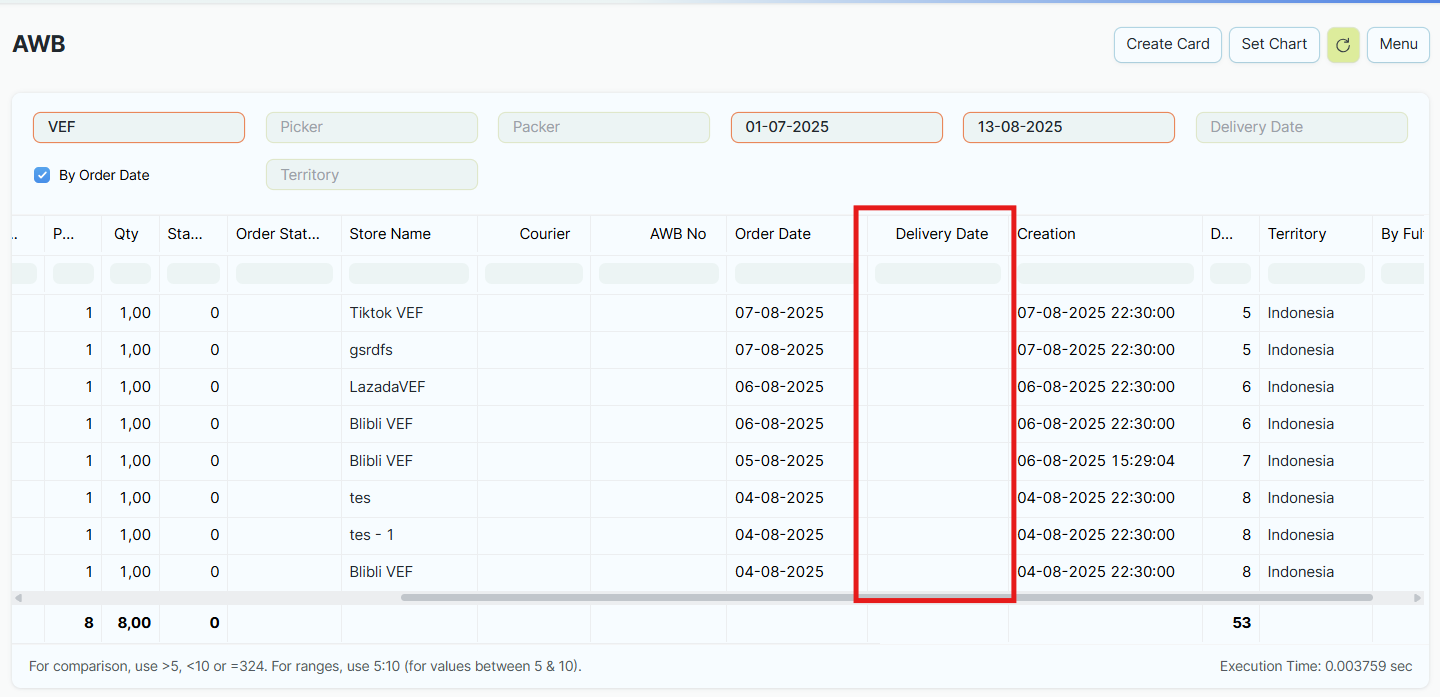Open the Menu button
The height and width of the screenshot is (697, 1440).
[1398, 44]
